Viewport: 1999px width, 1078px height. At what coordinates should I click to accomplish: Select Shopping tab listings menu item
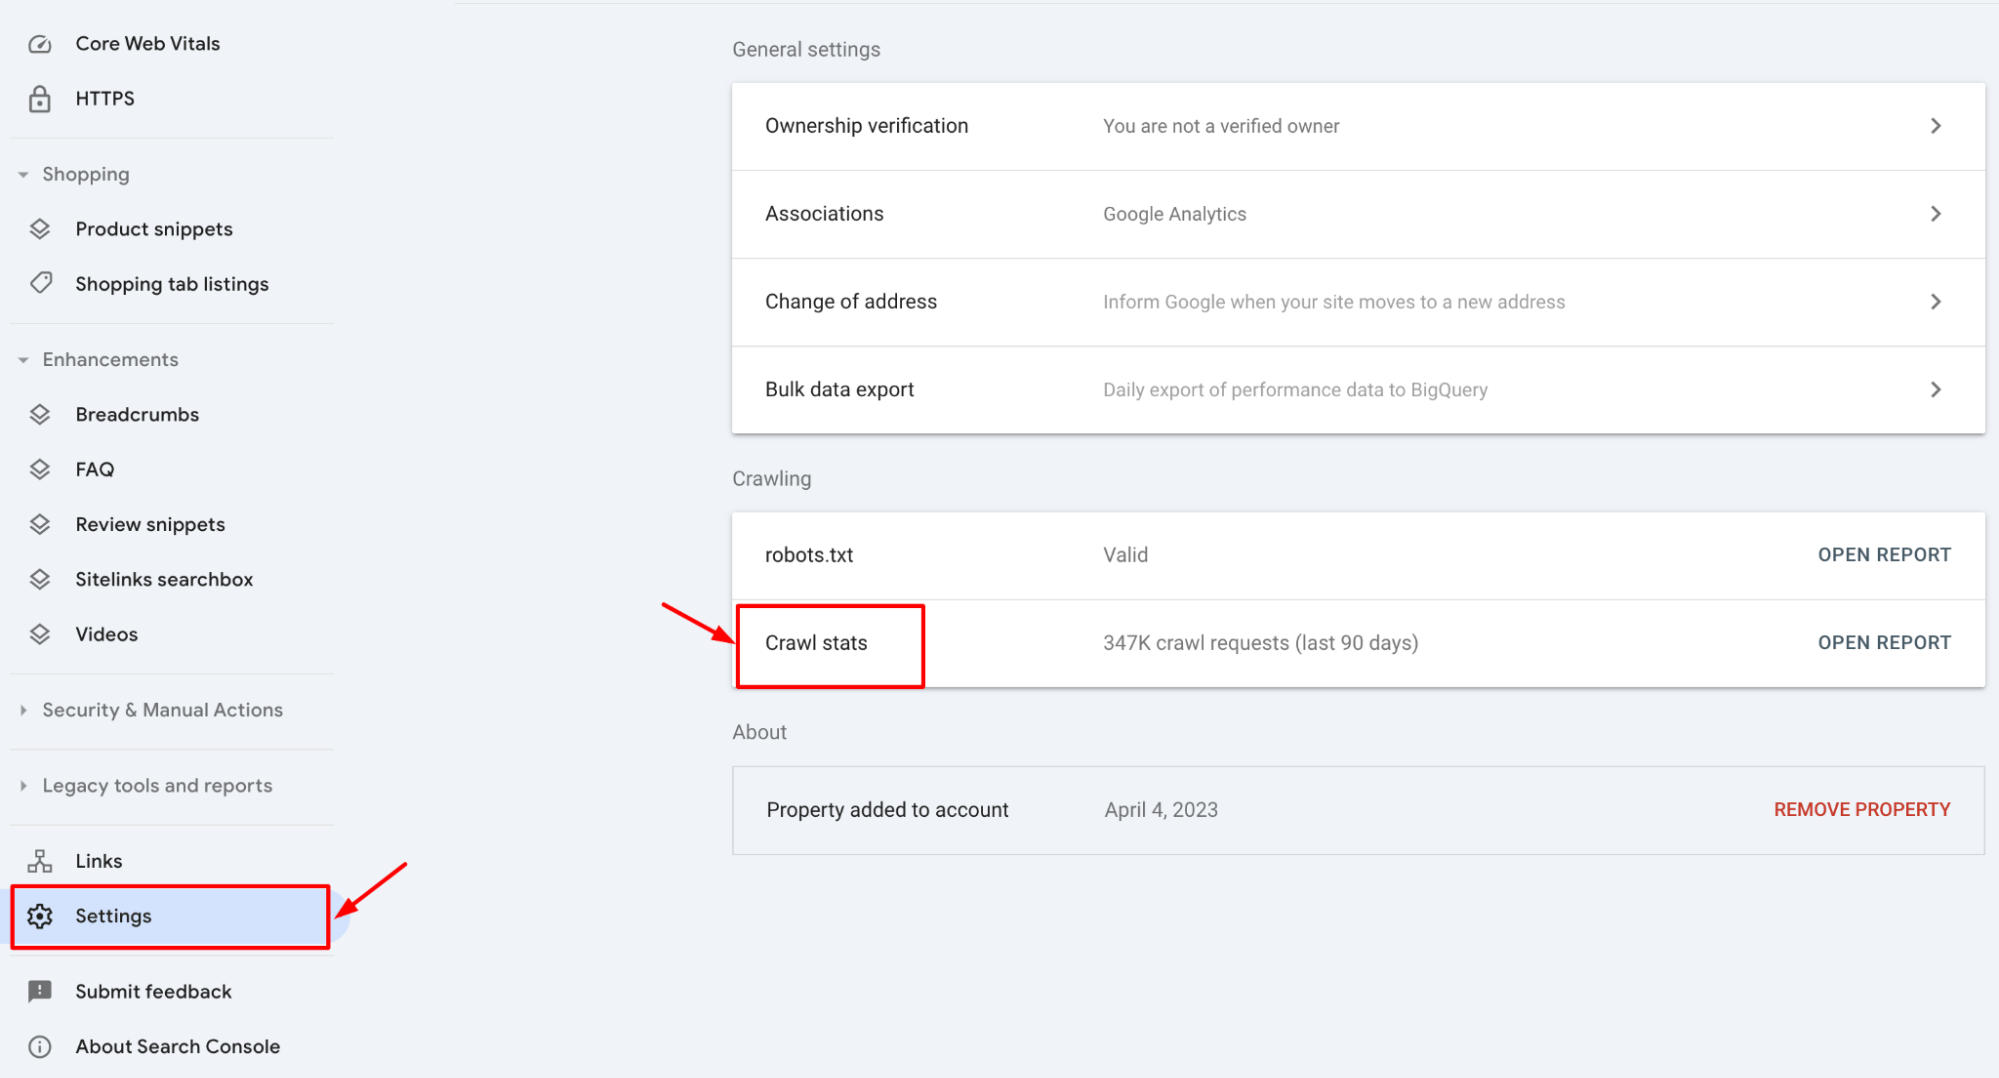[172, 284]
